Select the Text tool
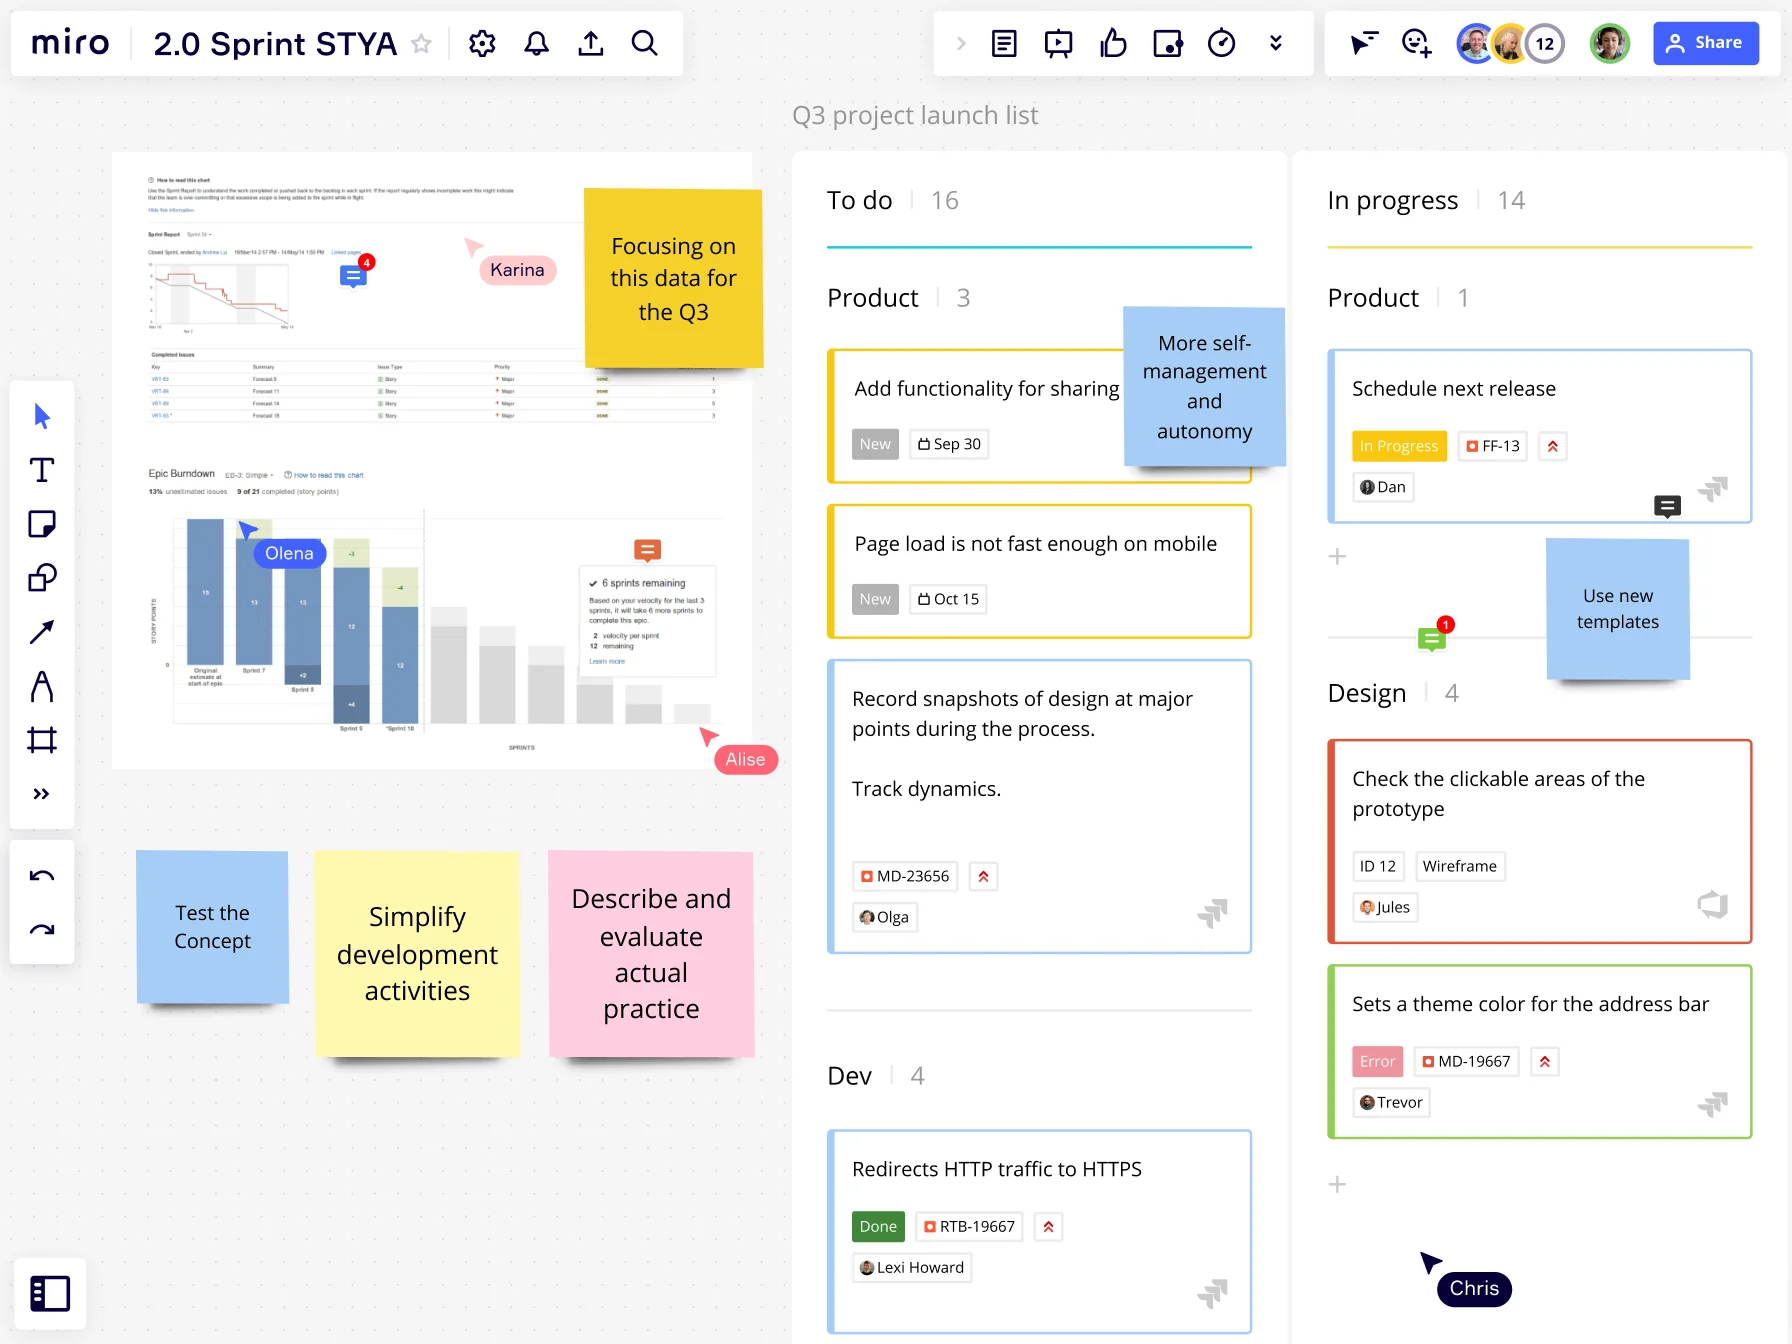This screenshot has width=1792, height=1344. pyautogui.click(x=41, y=469)
